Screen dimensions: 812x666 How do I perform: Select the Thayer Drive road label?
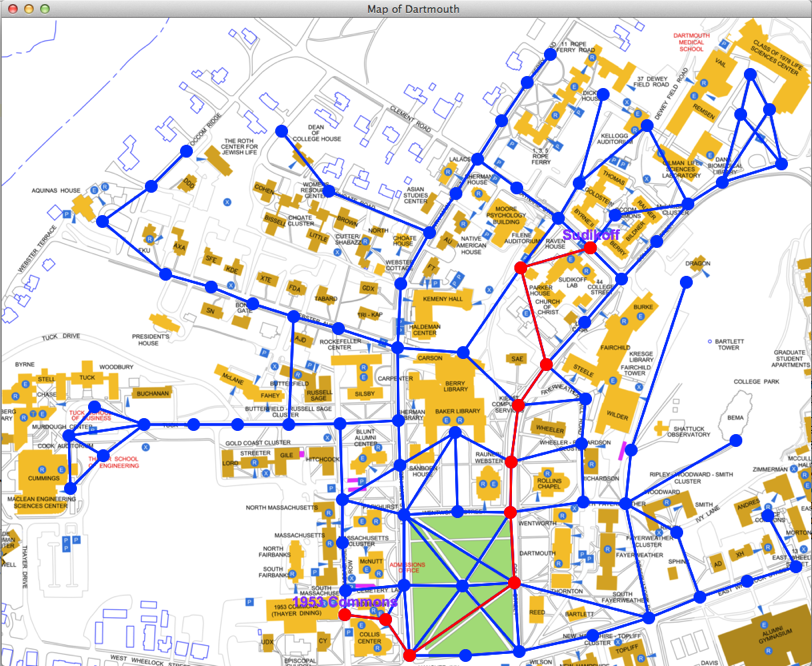click(24, 568)
